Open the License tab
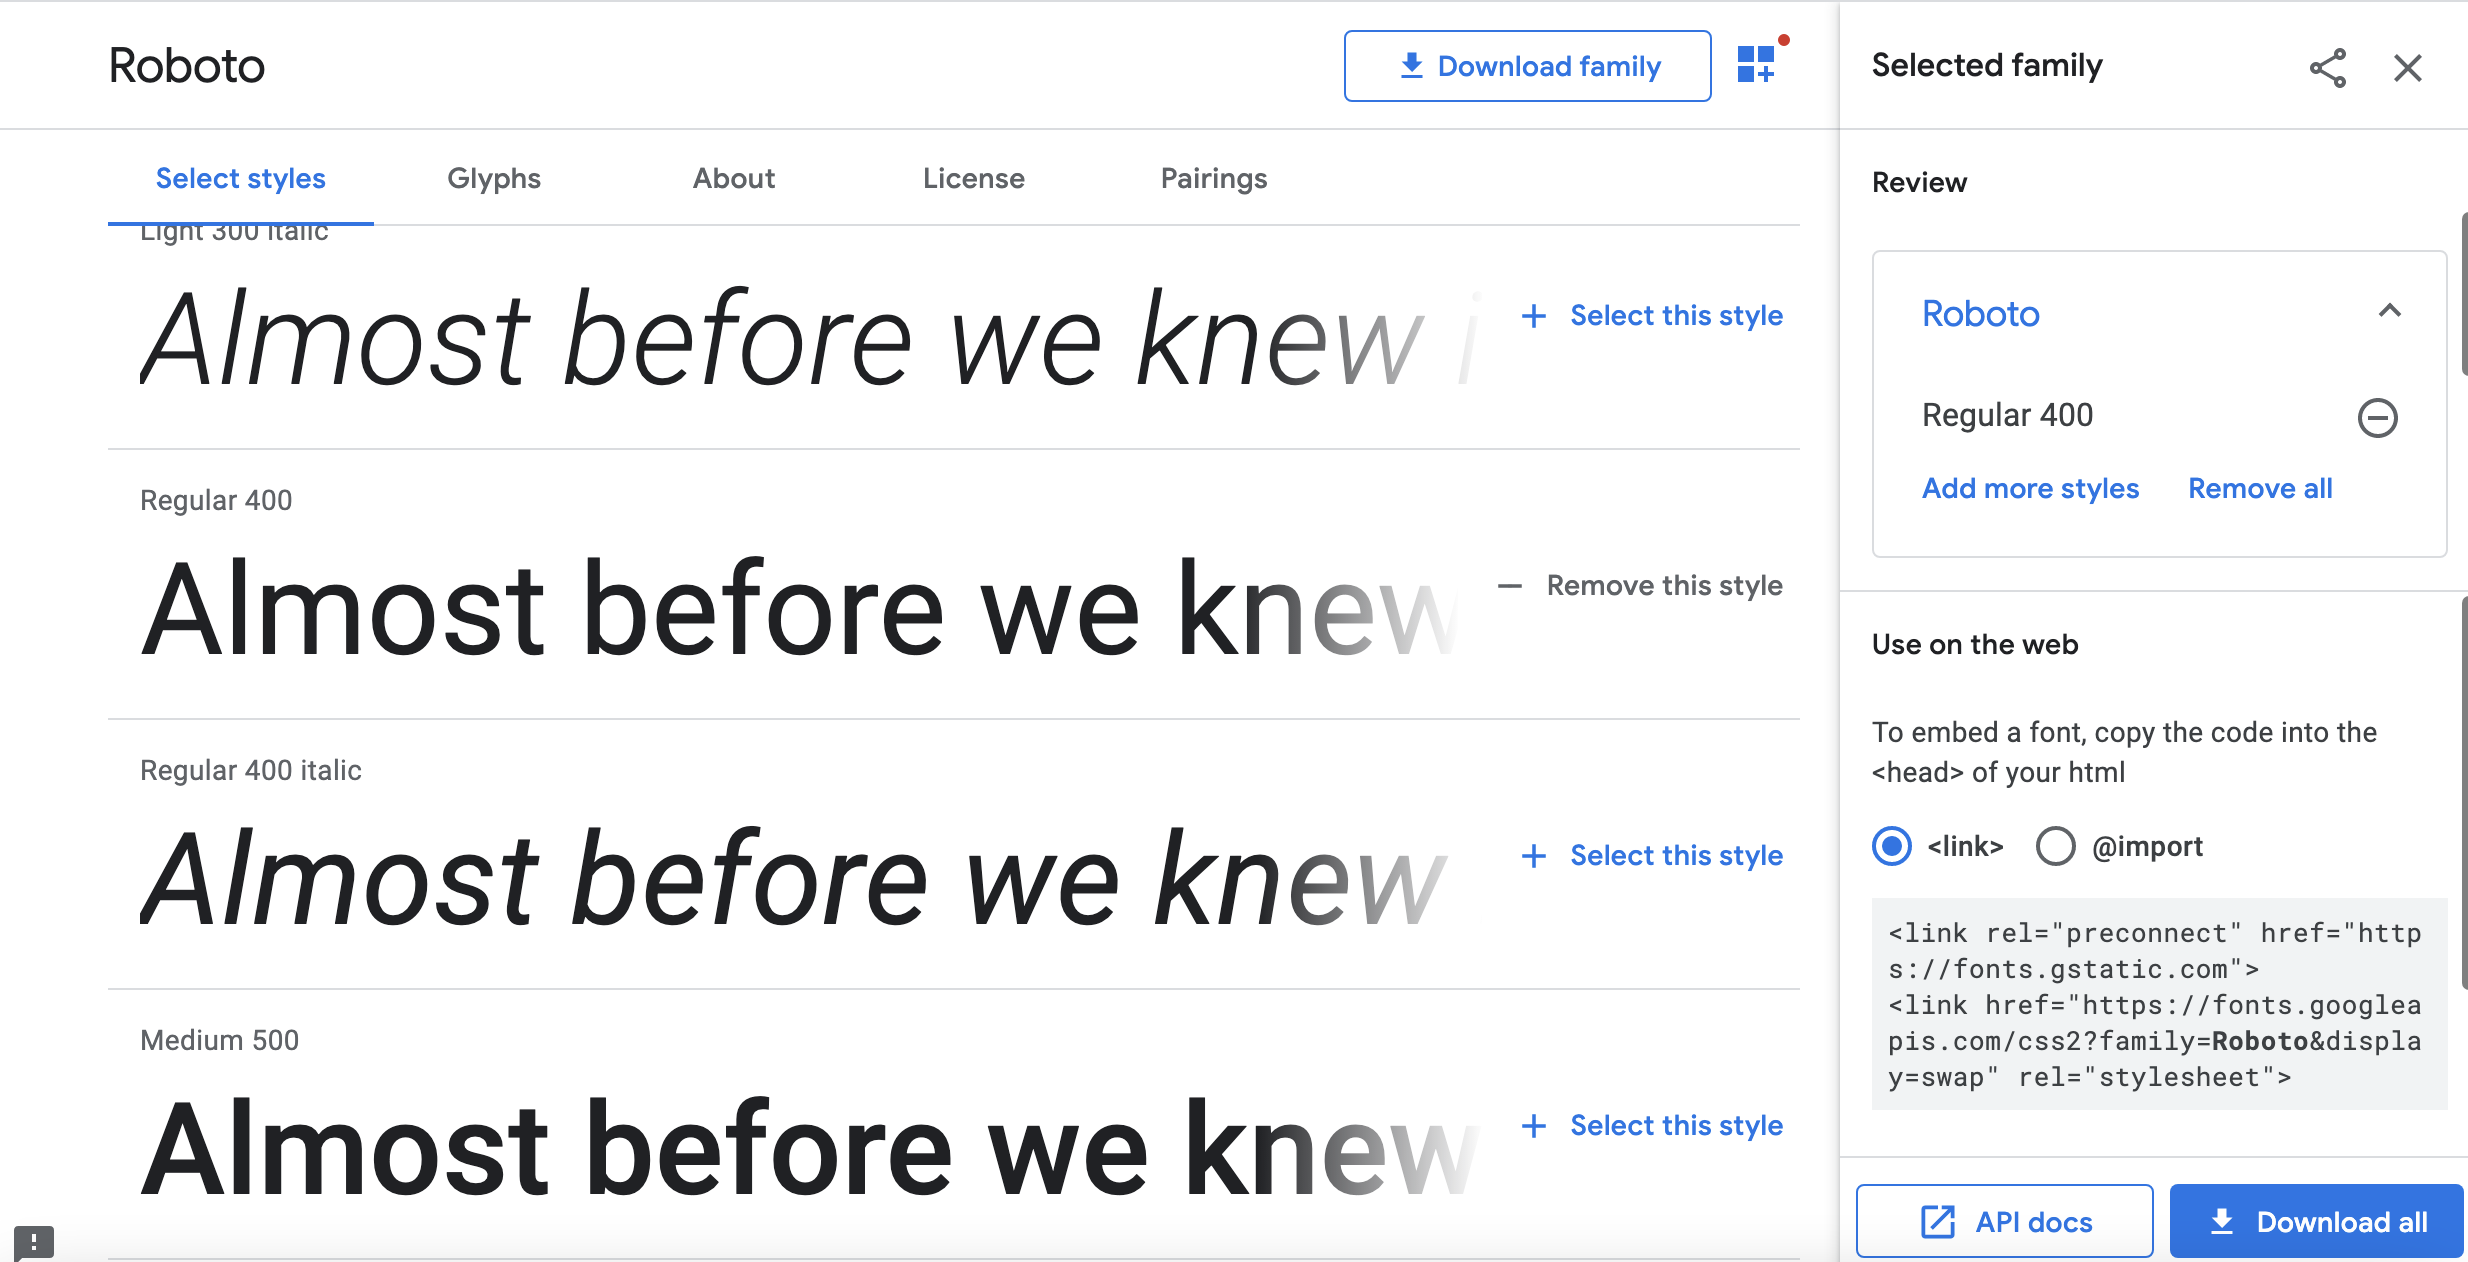This screenshot has width=2468, height=1262. tap(974, 178)
